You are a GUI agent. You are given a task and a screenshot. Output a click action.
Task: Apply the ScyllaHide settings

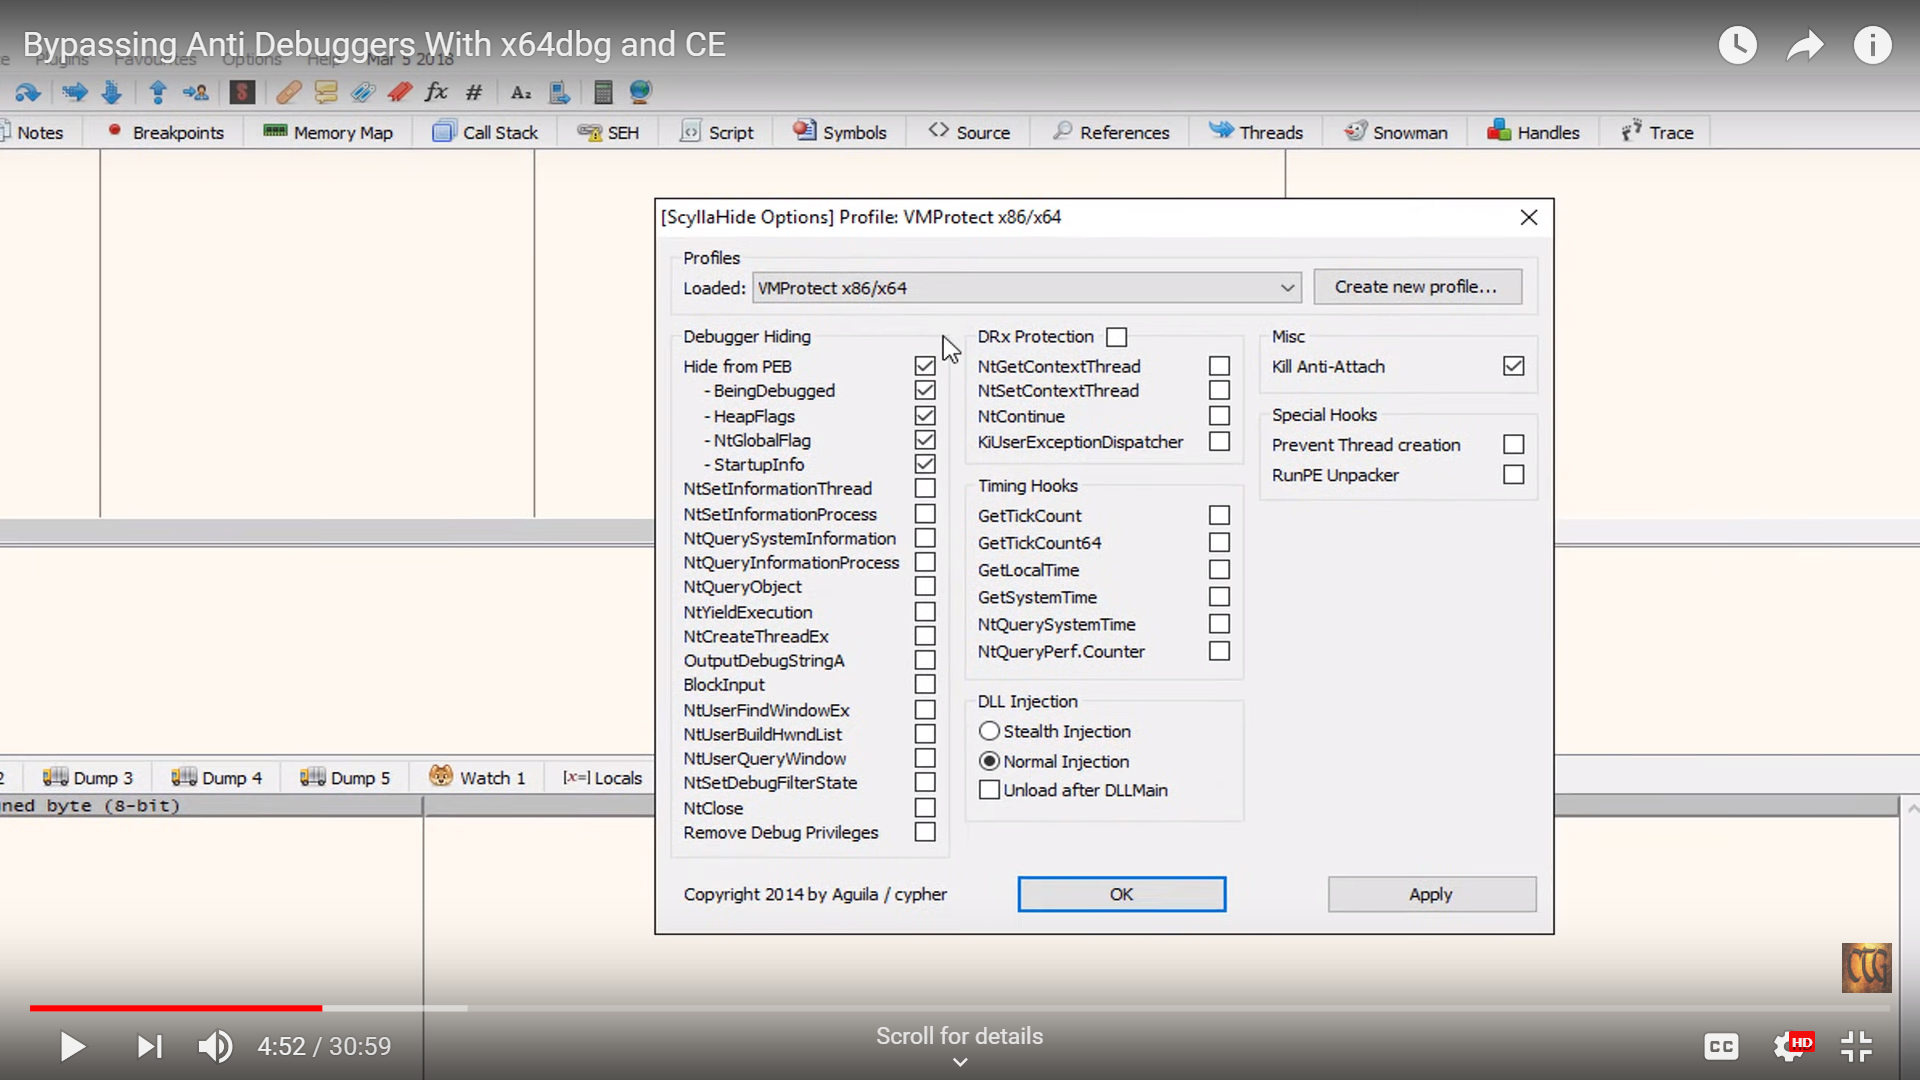(x=1431, y=894)
